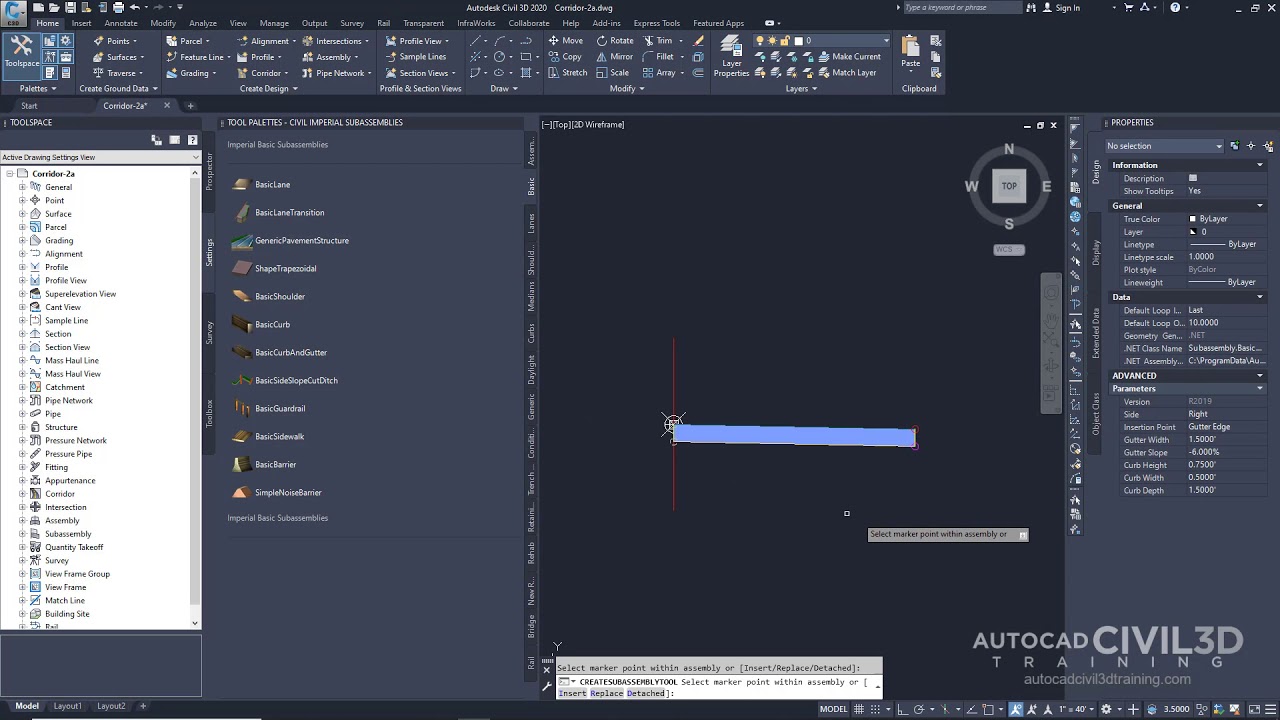Screen dimensions: 1280x720
Task: Click Make Current layer button
Action: tap(848, 57)
